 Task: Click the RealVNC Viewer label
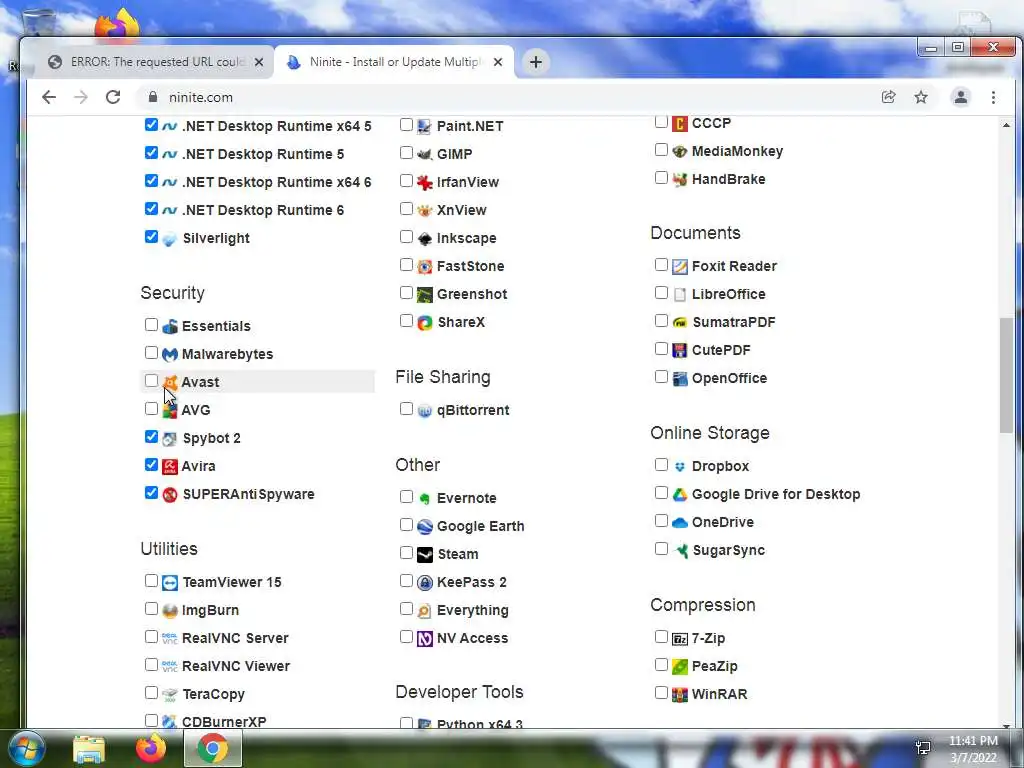(x=236, y=666)
